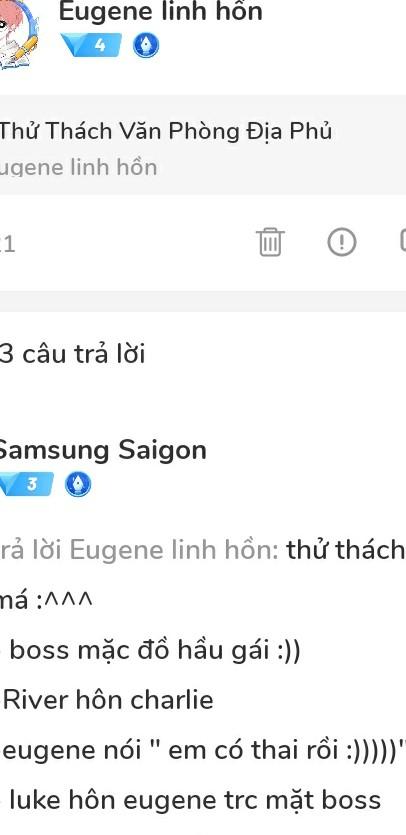Viewport: 406px width, 835px height.
Task: Select the 'River hôn charlie' comment line
Action: pyautogui.click(x=108, y=700)
